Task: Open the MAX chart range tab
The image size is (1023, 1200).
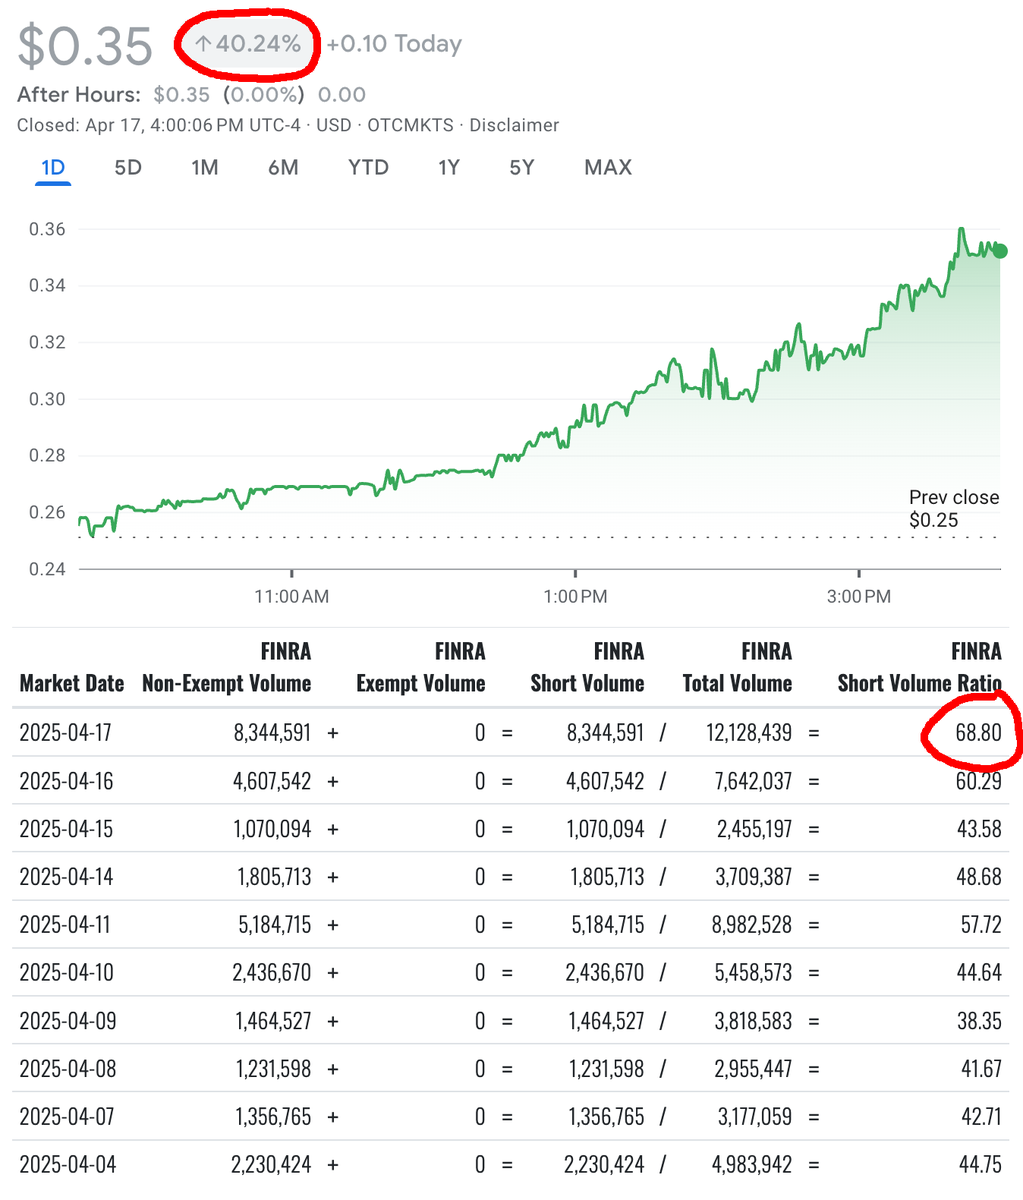Action: [x=608, y=168]
